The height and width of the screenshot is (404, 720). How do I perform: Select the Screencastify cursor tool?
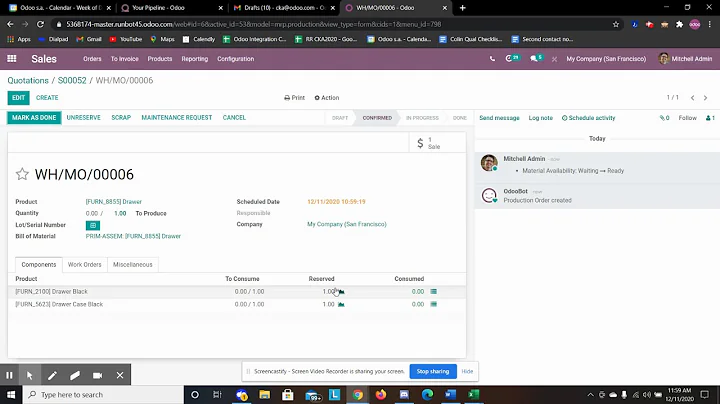29,375
